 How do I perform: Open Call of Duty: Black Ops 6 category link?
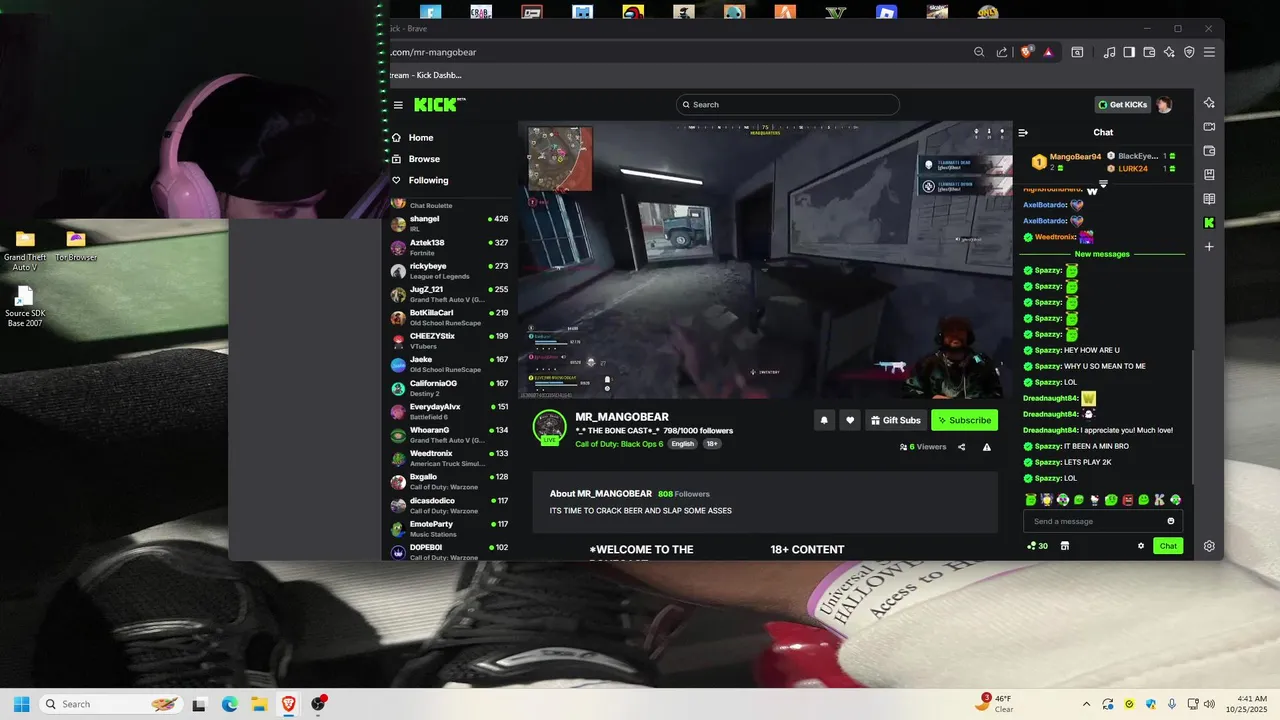(x=619, y=444)
